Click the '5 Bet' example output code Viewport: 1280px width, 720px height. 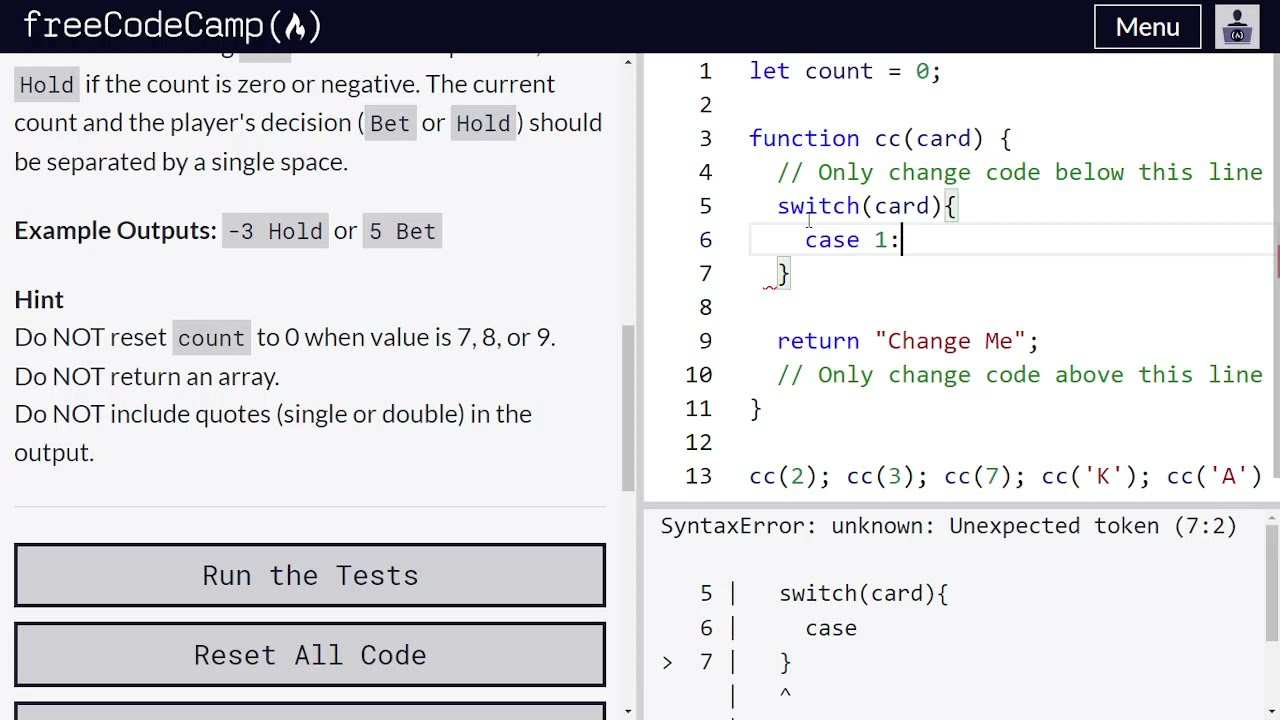click(x=402, y=231)
